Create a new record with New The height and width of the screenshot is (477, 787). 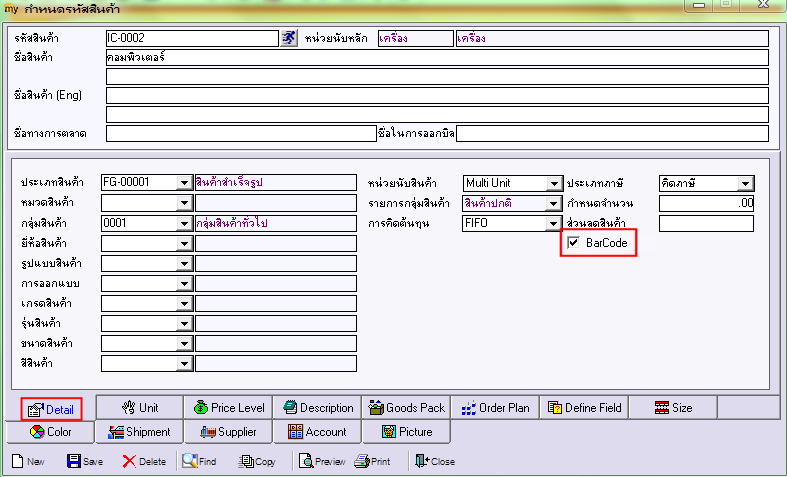(28, 462)
